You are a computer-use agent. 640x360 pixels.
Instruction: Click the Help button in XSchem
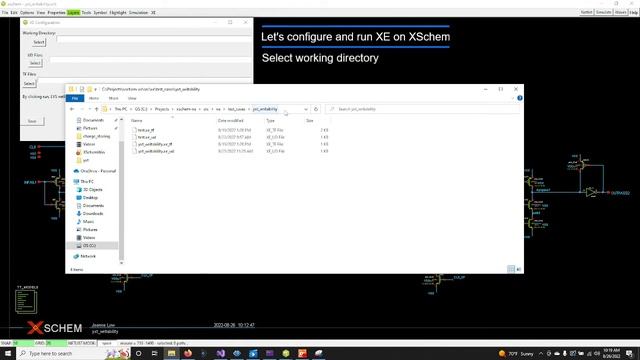click(x=633, y=13)
